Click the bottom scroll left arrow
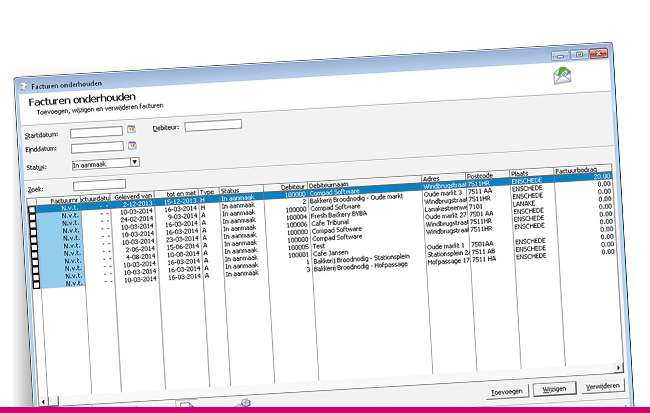This screenshot has height=413, width=650. point(43,401)
